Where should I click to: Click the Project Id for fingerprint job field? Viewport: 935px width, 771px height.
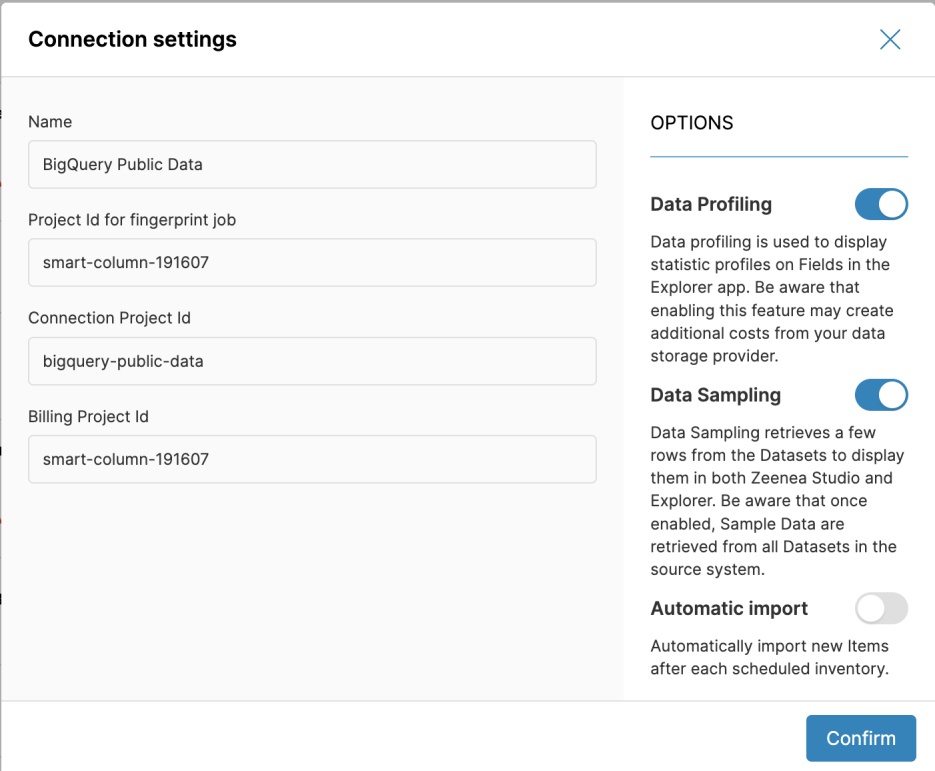pos(312,262)
